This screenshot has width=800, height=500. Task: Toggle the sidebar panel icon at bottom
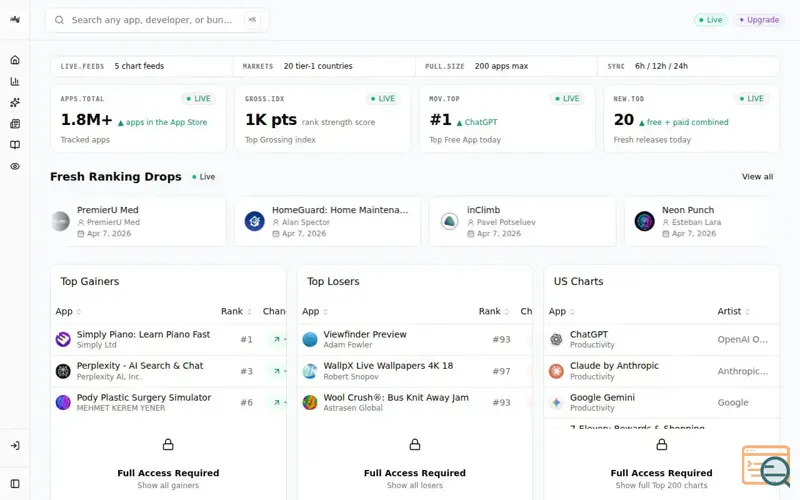(x=15, y=484)
